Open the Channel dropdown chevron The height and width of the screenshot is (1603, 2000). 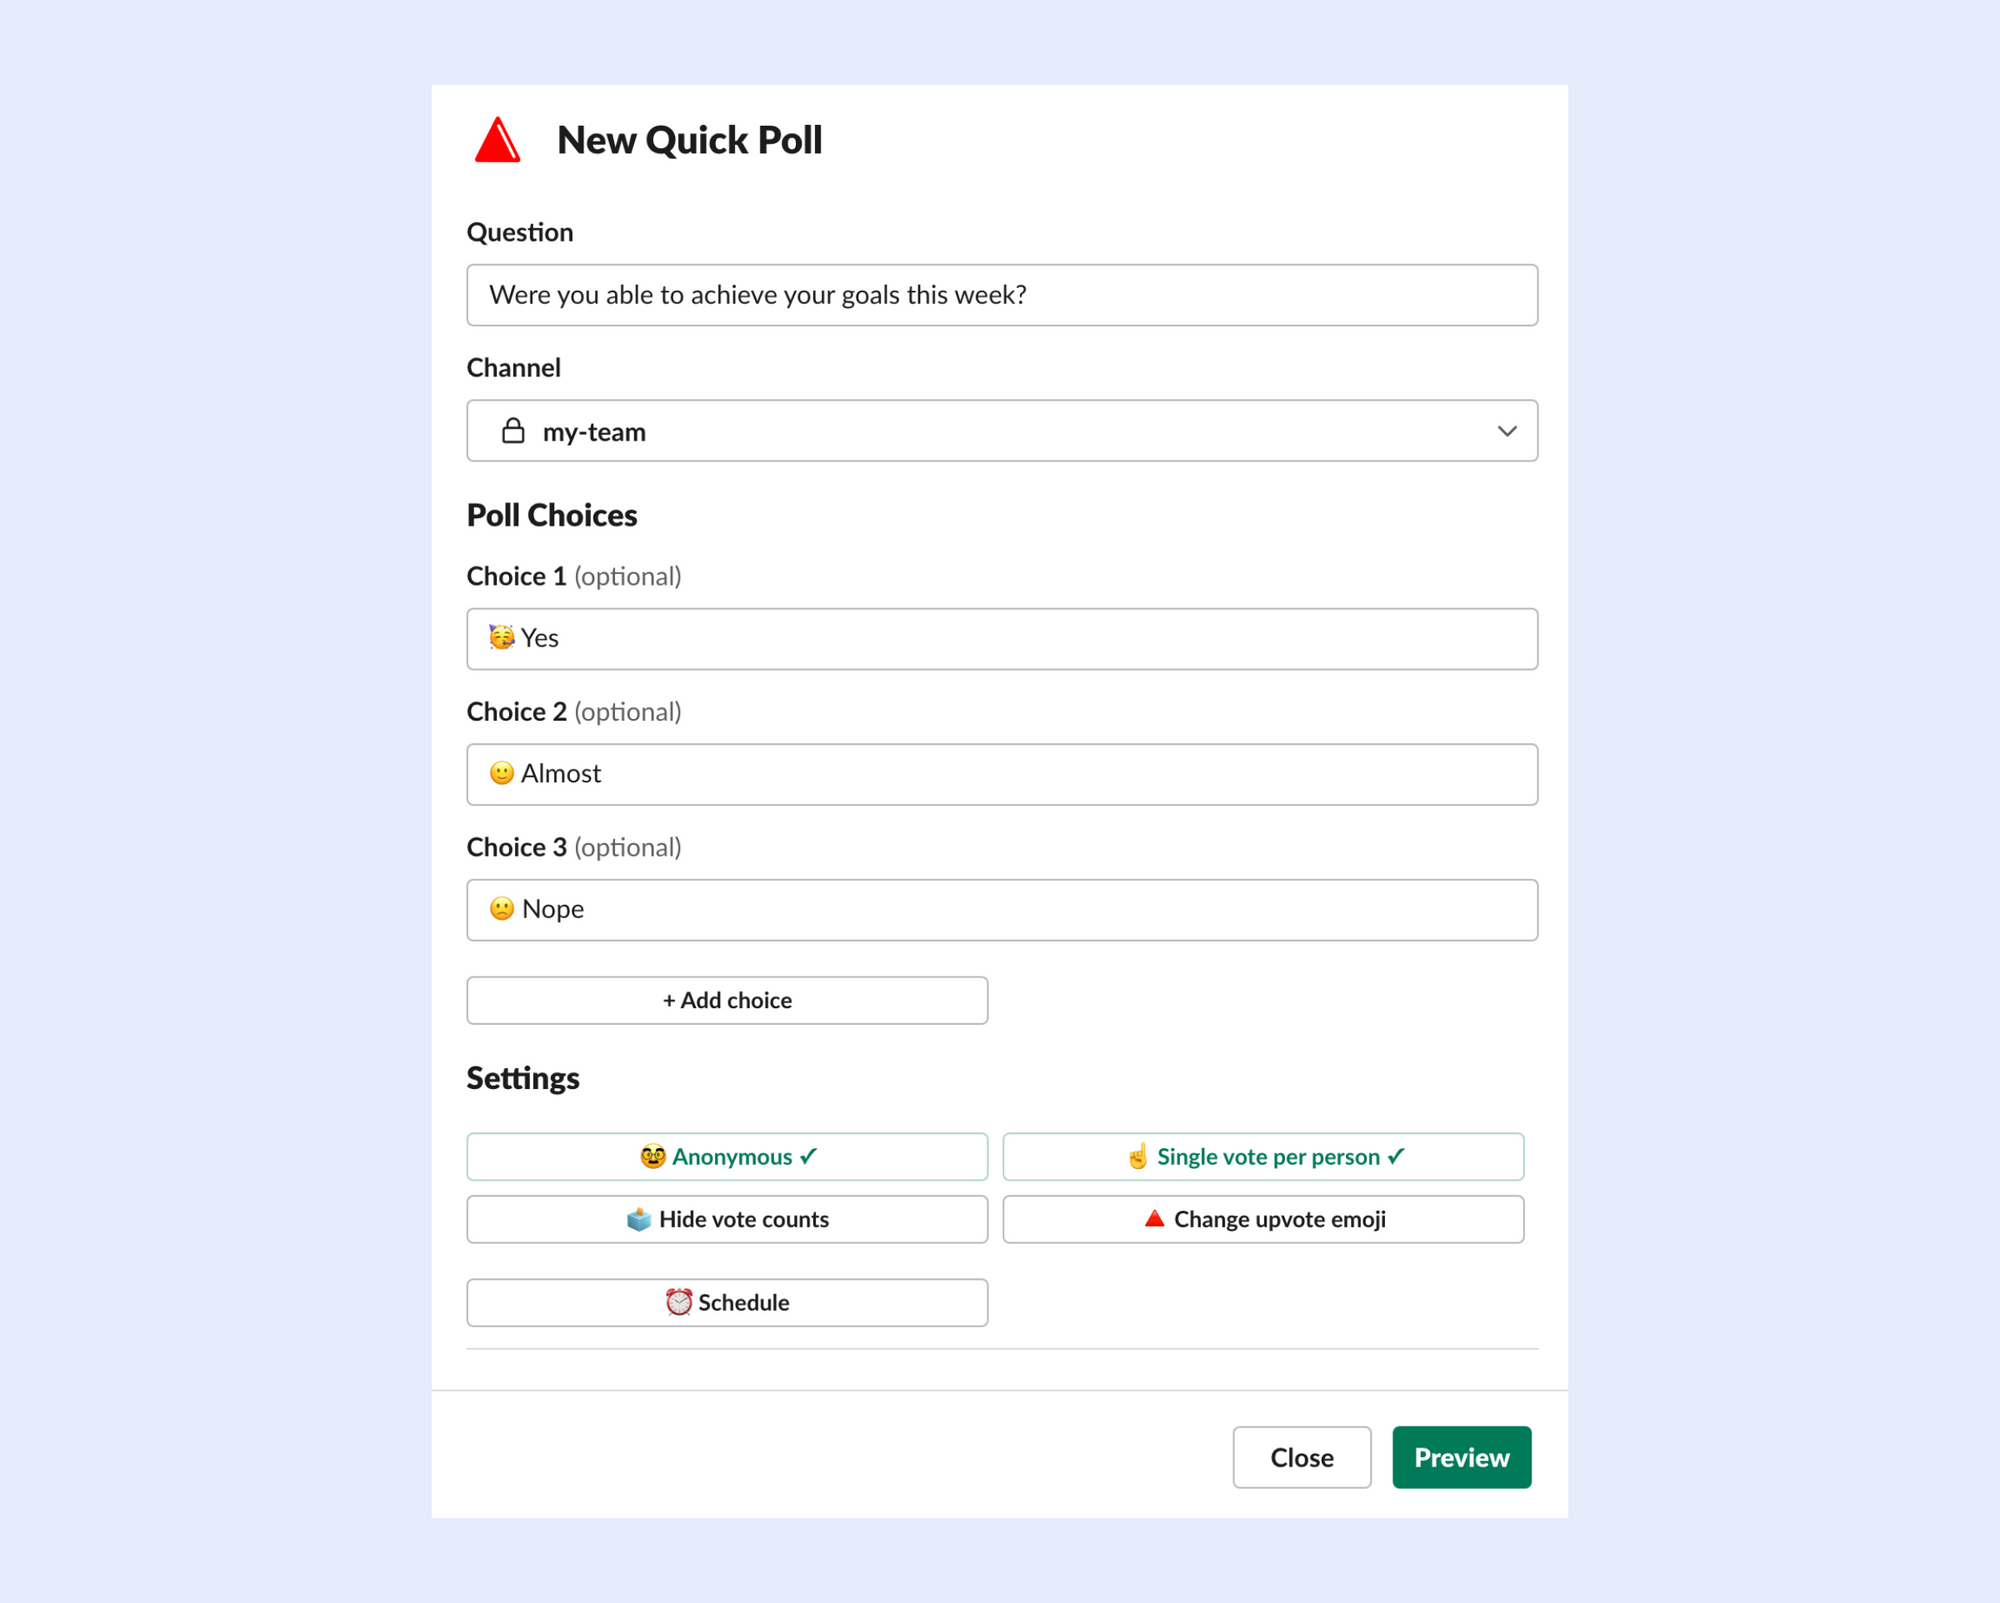pyautogui.click(x=1507, y=431)
